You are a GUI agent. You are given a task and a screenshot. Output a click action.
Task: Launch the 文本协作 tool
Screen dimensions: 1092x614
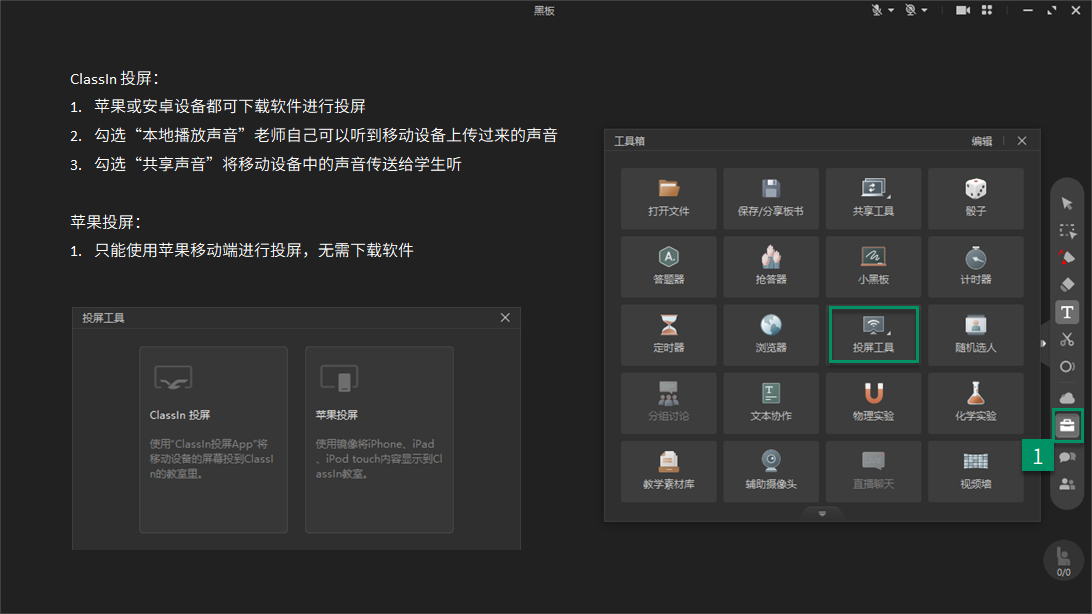(771, 403)
